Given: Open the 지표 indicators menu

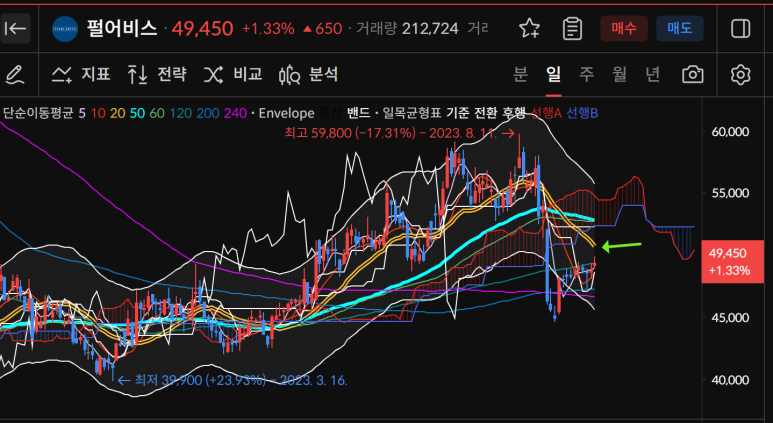Looking at the screenshot, I should point(81,74).
